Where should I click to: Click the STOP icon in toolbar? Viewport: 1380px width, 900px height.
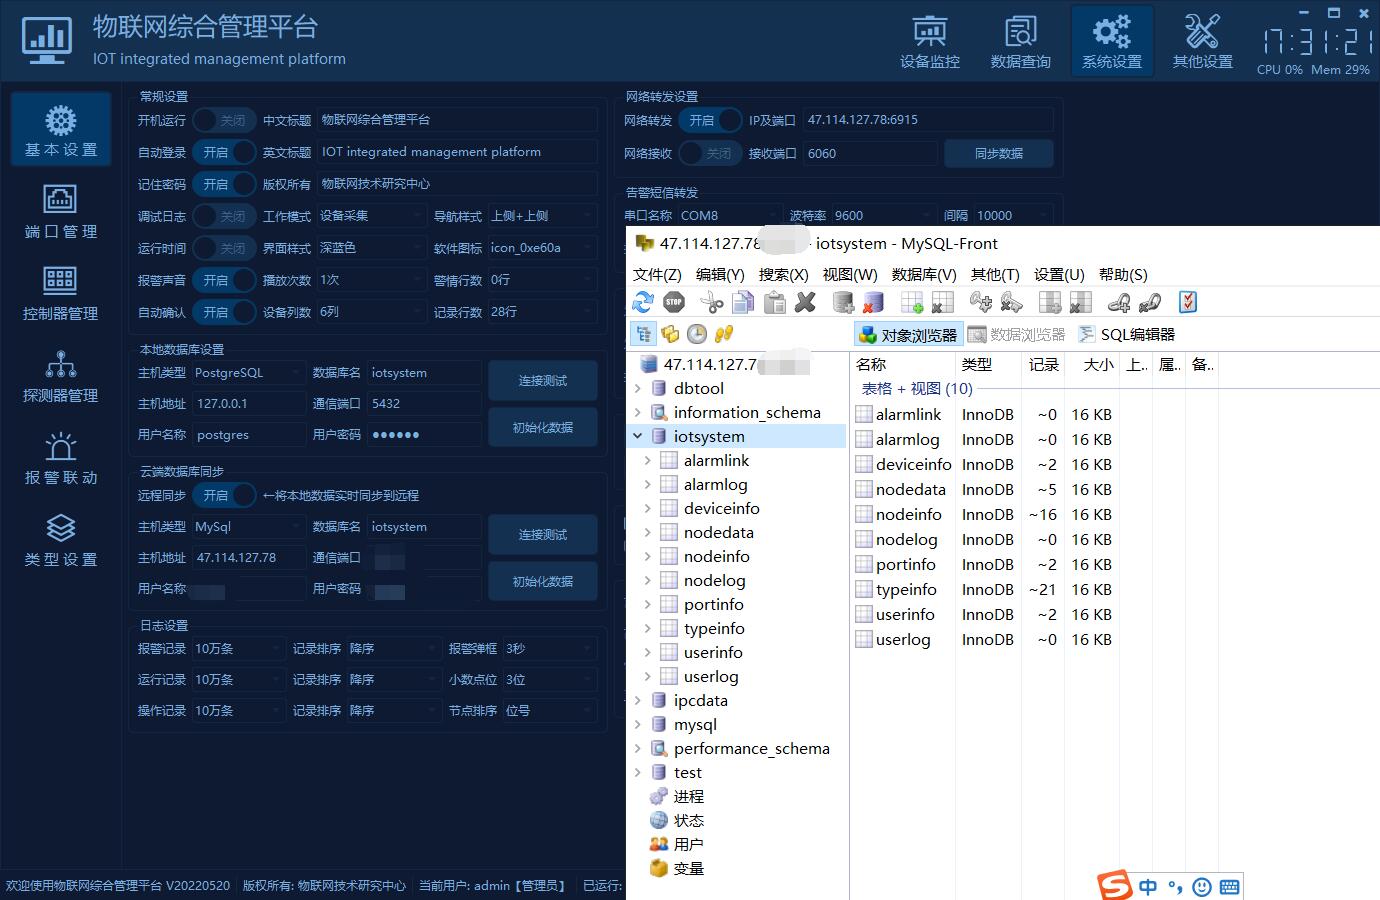(x=674, y=302)
